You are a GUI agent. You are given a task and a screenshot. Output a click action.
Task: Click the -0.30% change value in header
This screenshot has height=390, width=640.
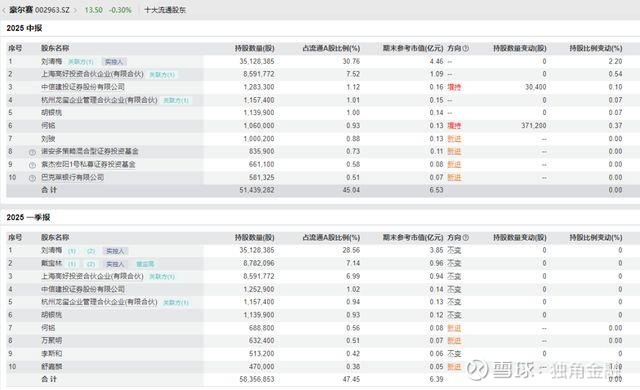pos(120,10)
